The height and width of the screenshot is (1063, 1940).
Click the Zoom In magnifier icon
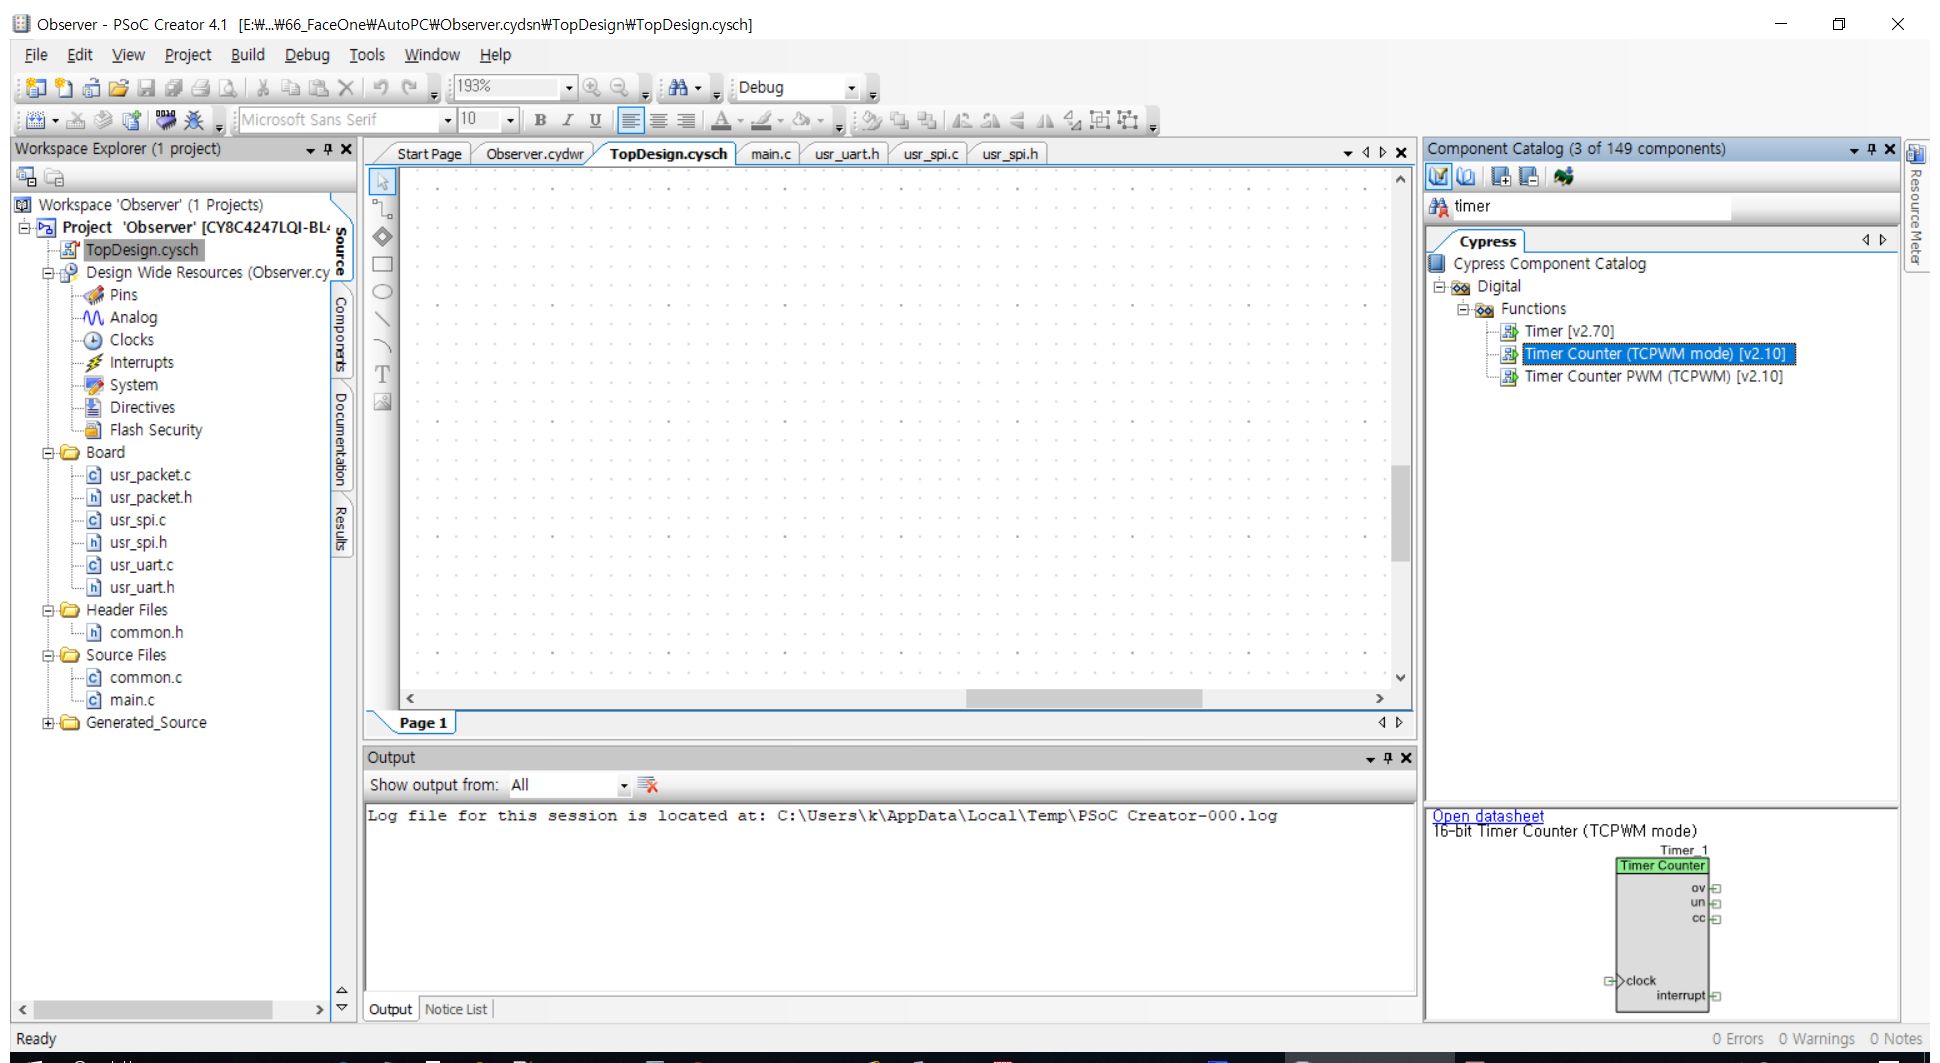tap(592, 88)
